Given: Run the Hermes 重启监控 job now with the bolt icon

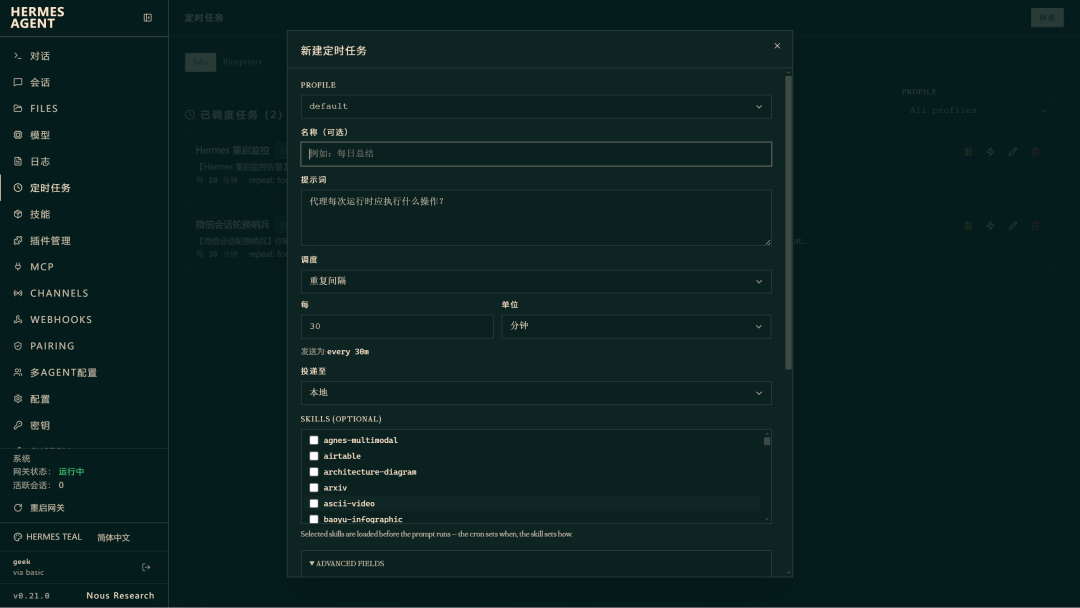Looking at the screenshot, I should [990, 151].
